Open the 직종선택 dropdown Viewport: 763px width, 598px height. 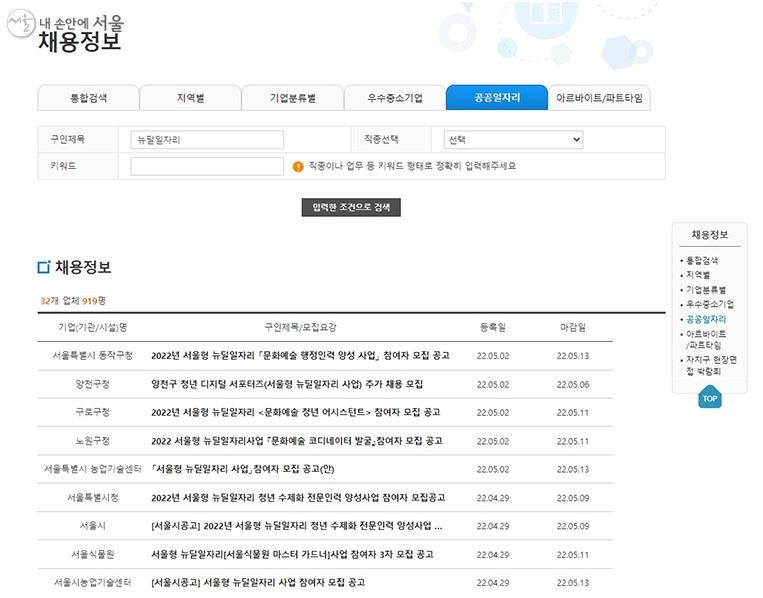513,140
